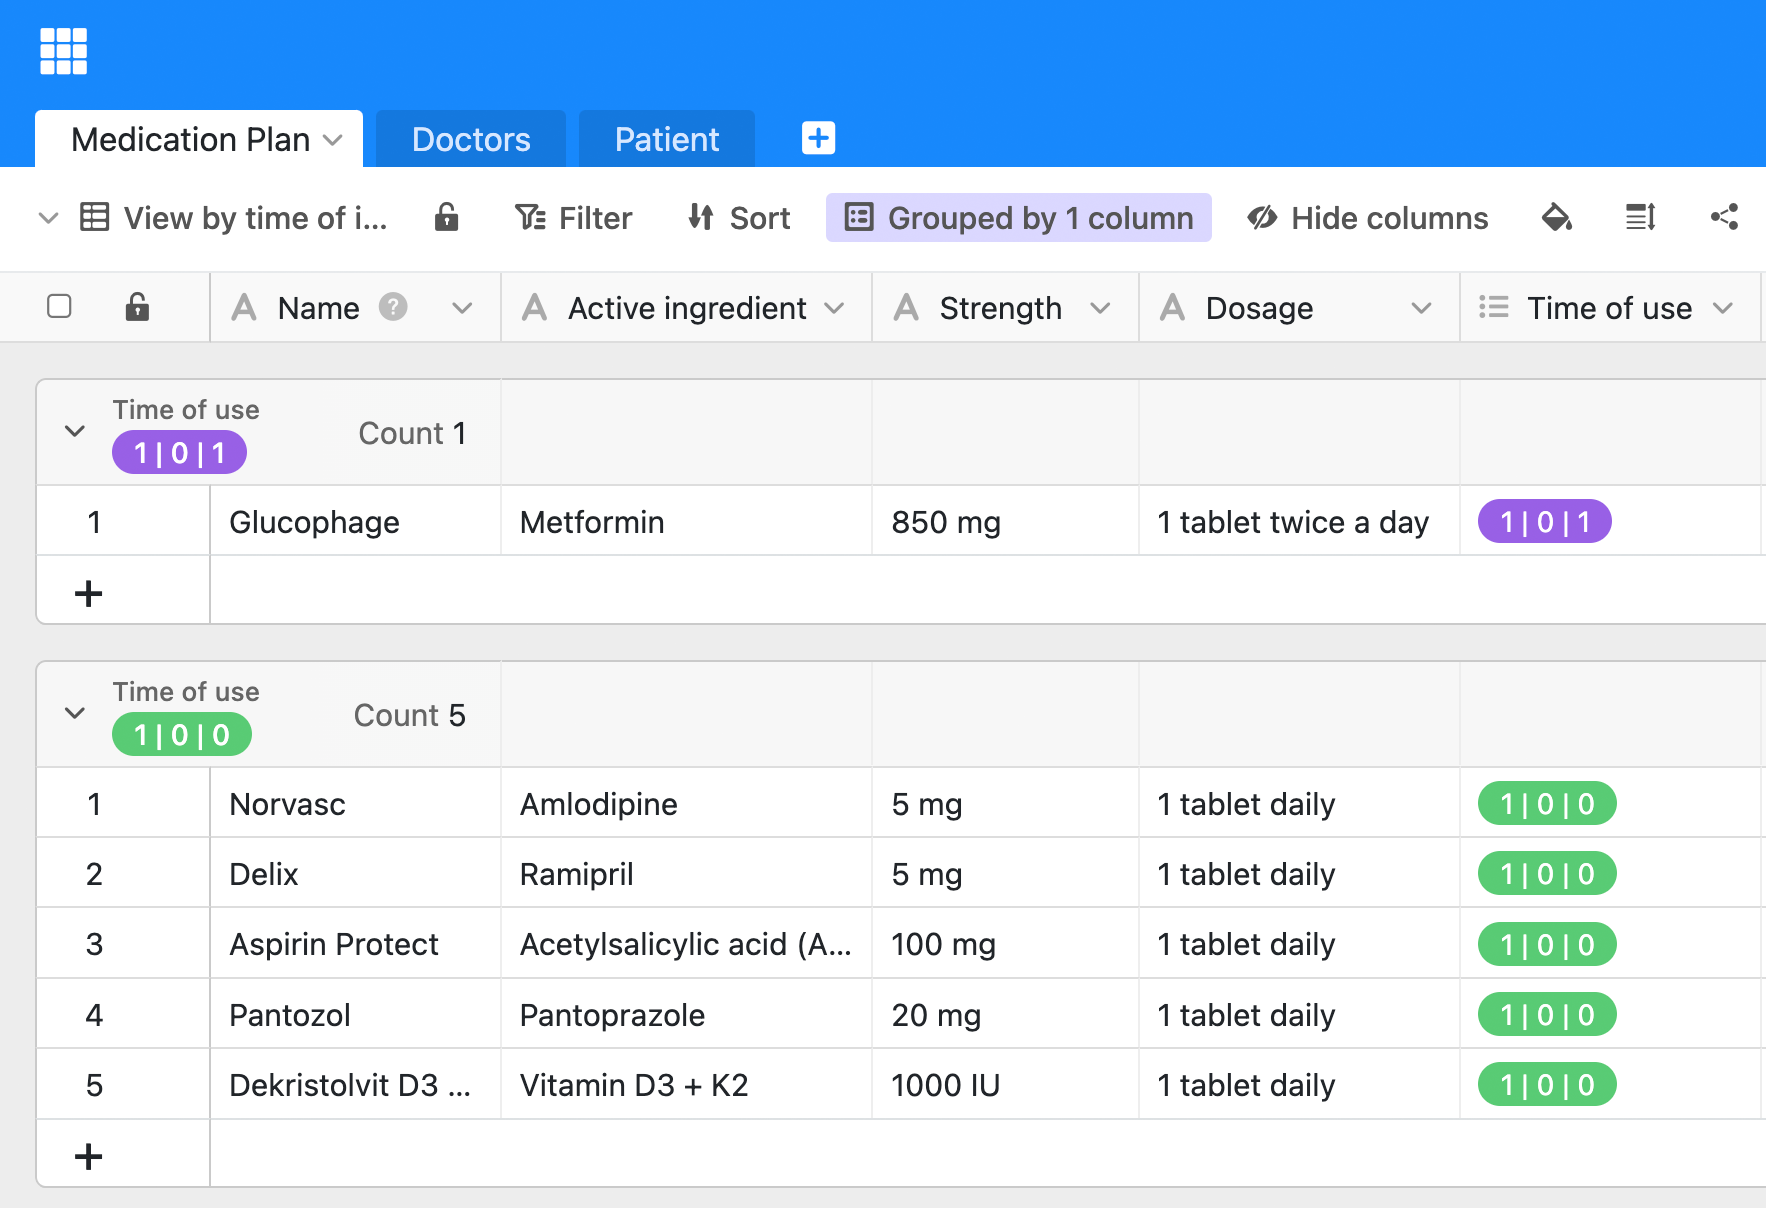Collapse the 1|0|0 group
The height and width of the screenshot is (1208, 1766).
pyautogui.click(x=75, y=713)
